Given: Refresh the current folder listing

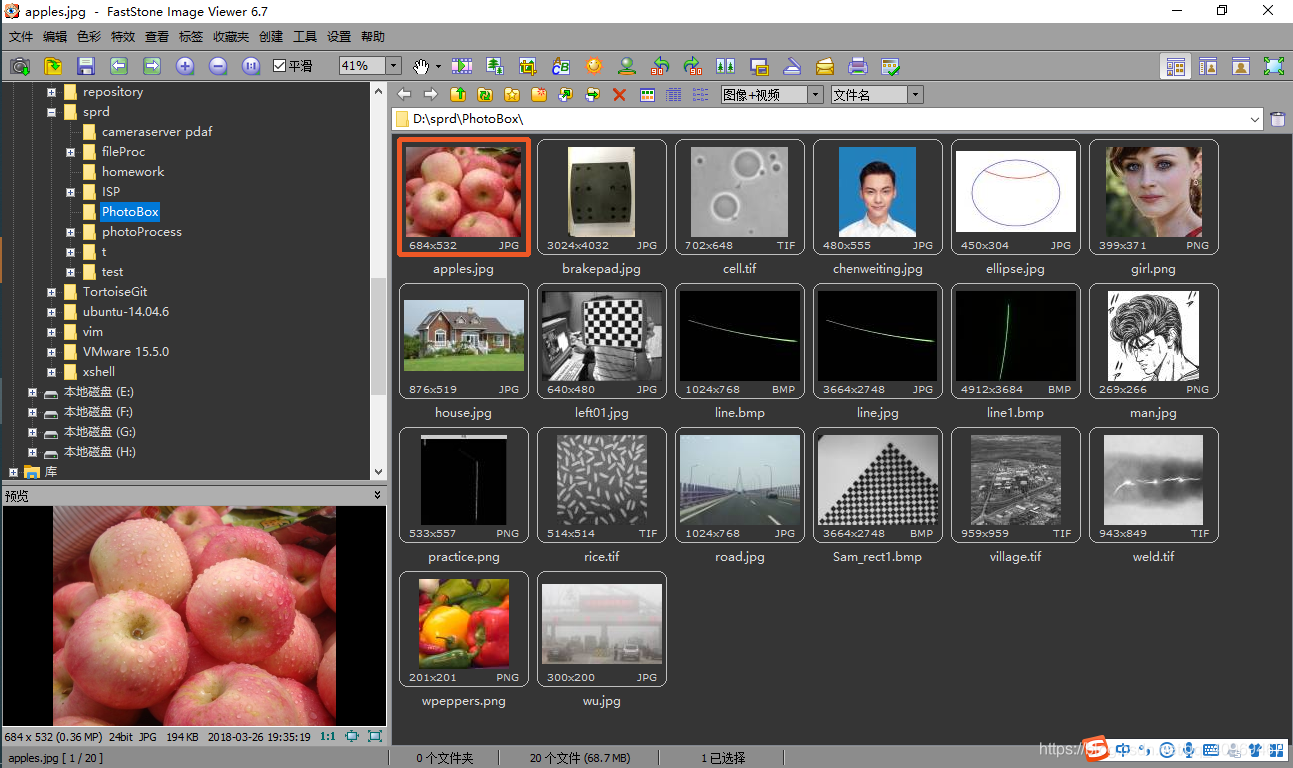Looking at the screenshot, I should point(485,94).
